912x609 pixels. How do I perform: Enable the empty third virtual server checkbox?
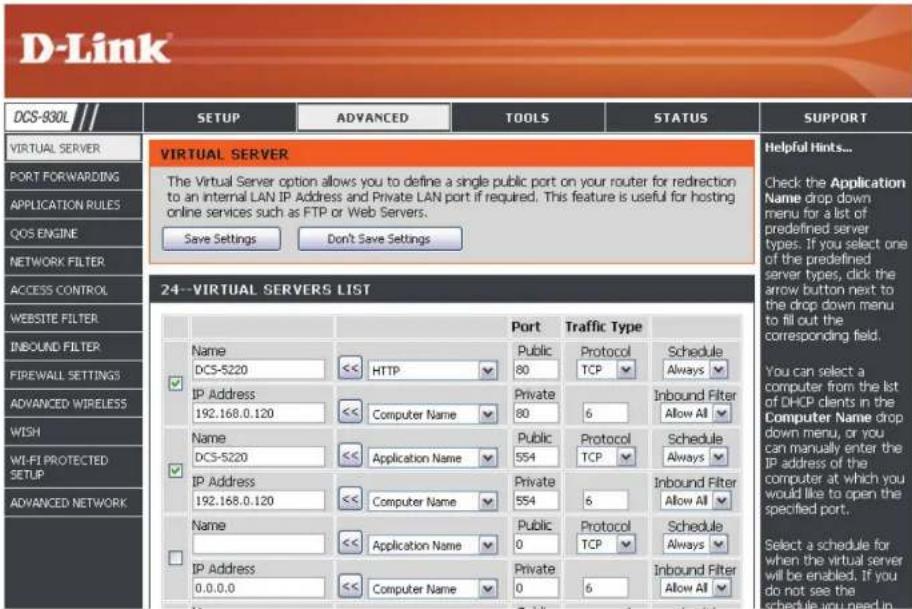click(x=176, y=558)
